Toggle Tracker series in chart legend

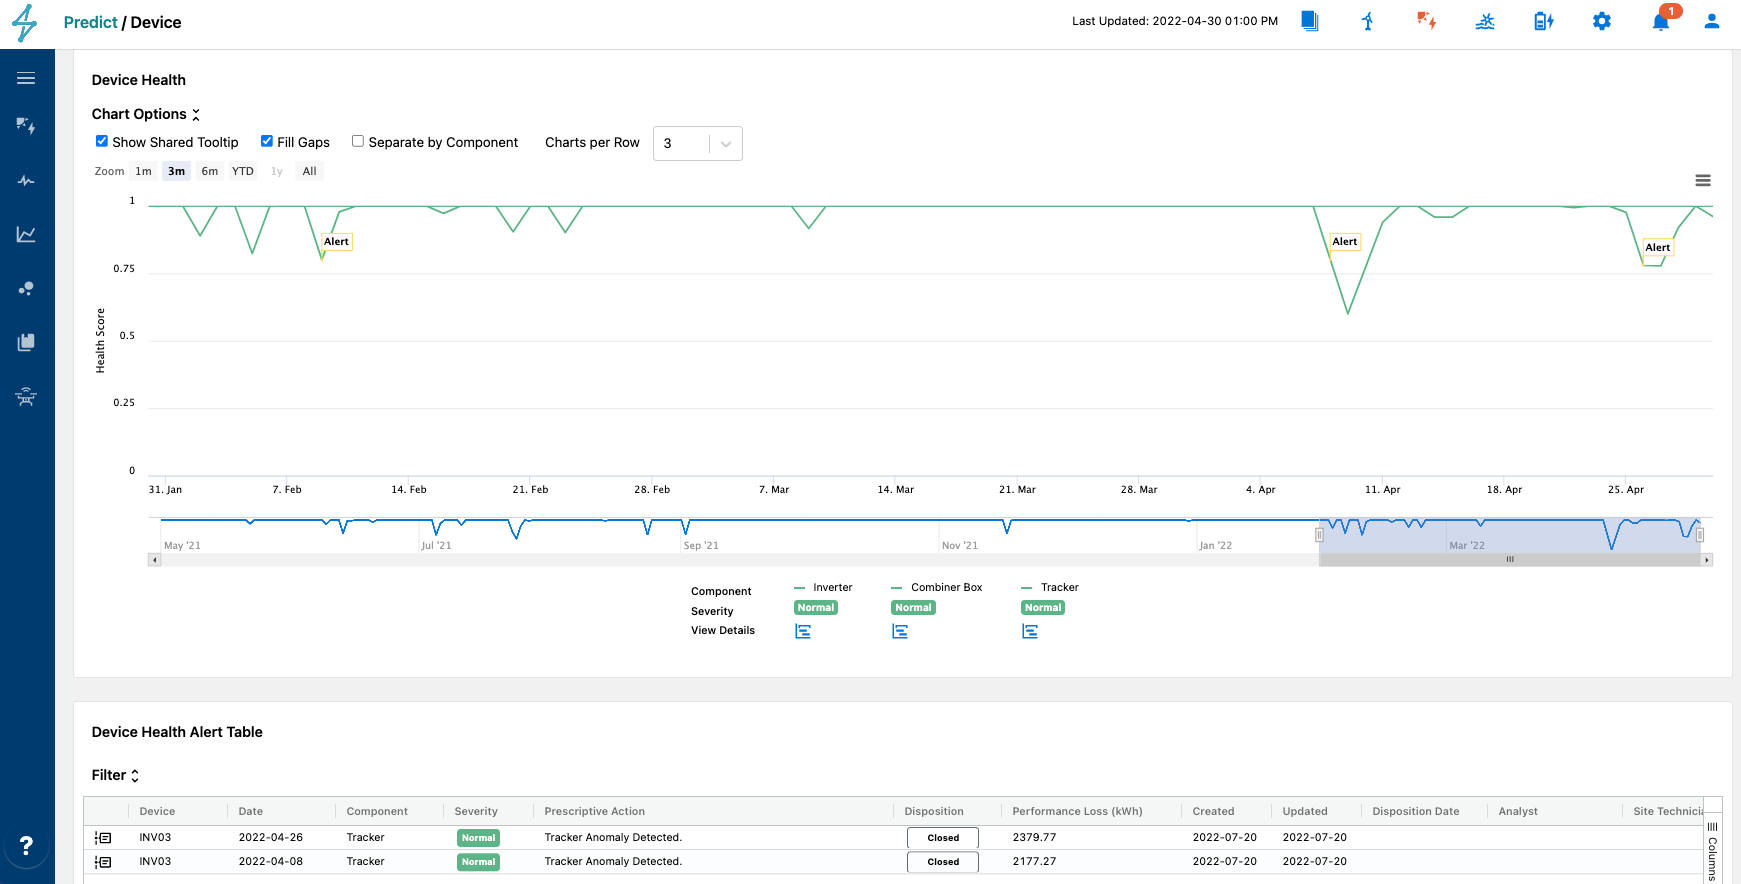(x=1050, y=588)
